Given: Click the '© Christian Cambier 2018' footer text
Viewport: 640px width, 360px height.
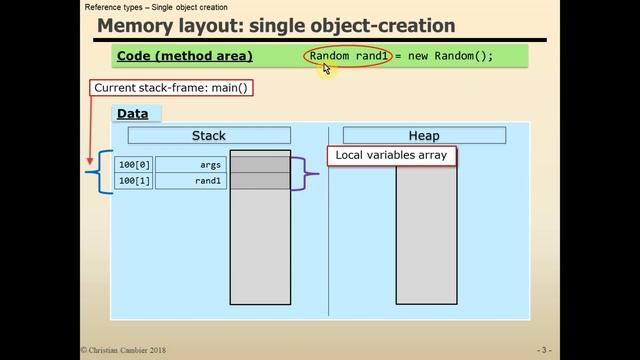Looking at the screenshot, I should (x=123, y=350).
